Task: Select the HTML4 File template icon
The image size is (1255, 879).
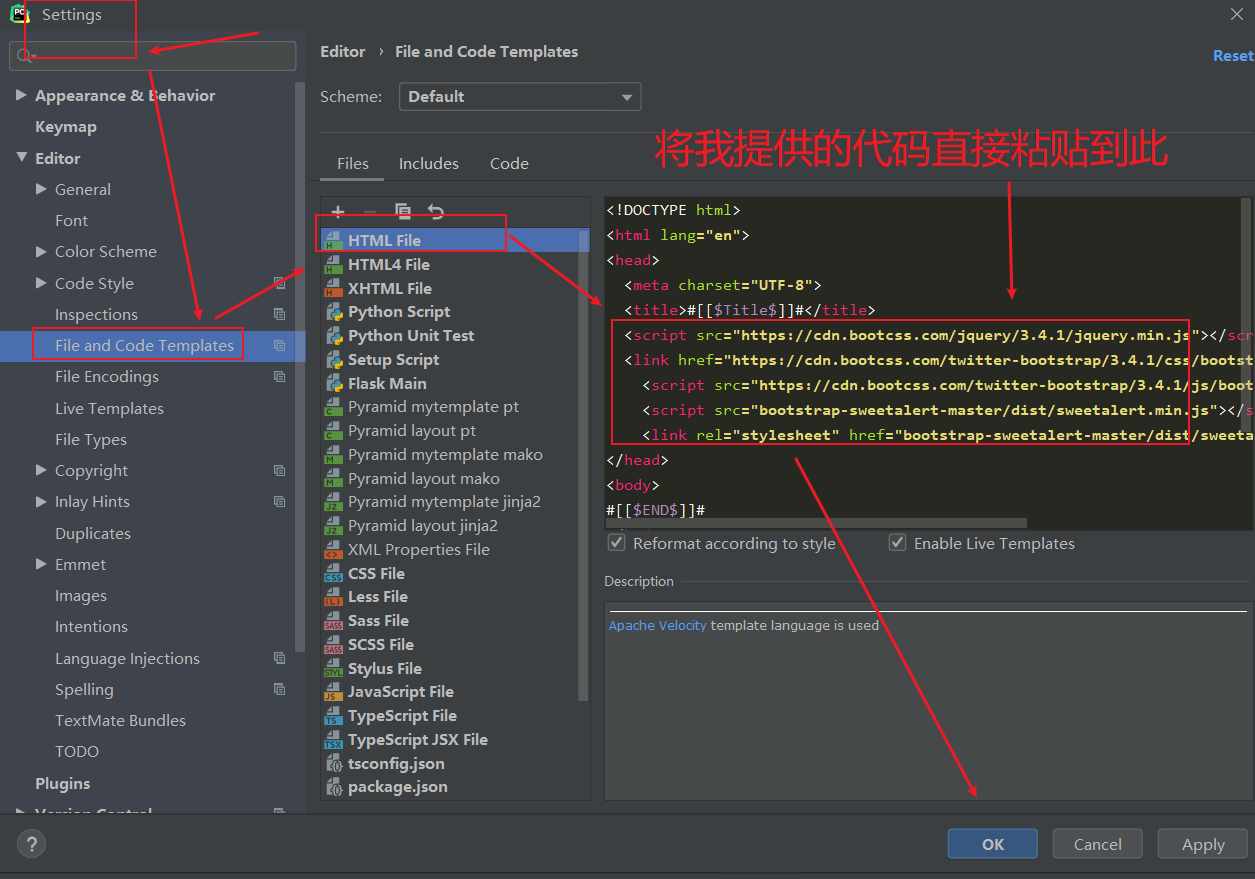Action: [x=333, y=265]
